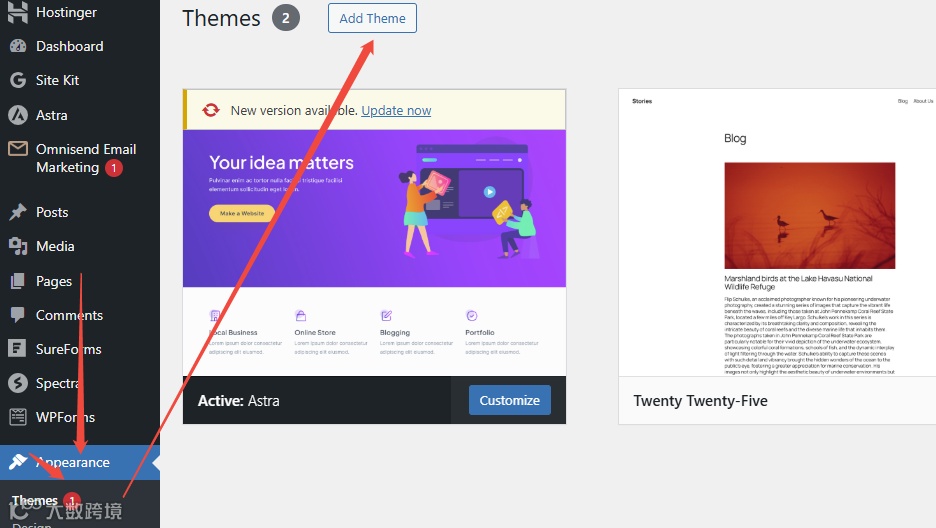Click the Media library icon
This screenshot has height=528, width=936.
point(18,246)
